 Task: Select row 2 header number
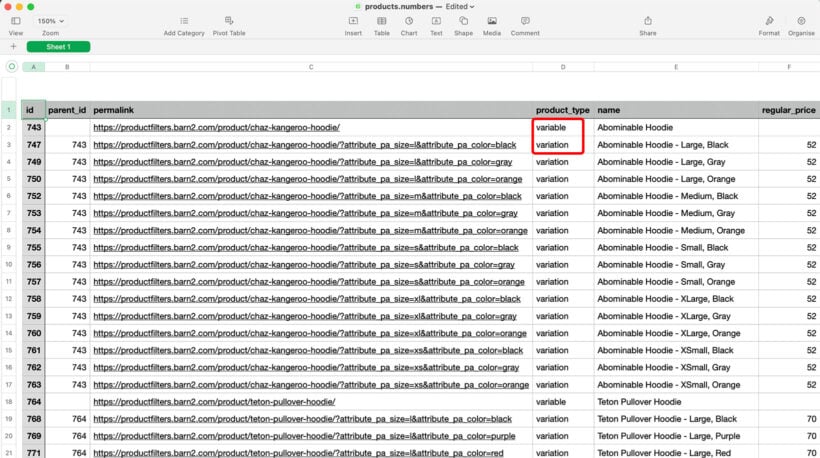click(9, 128)
